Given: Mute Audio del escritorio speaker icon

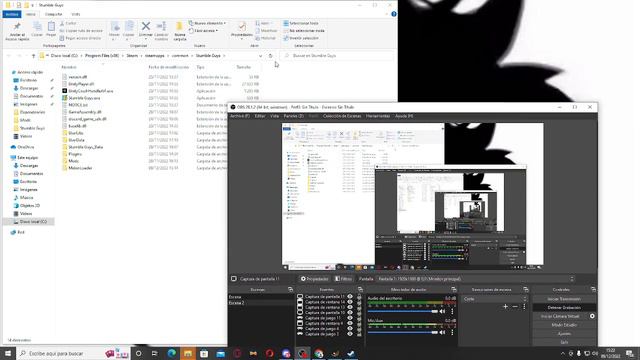Looking at the screenshot, I should pos(442,311).
